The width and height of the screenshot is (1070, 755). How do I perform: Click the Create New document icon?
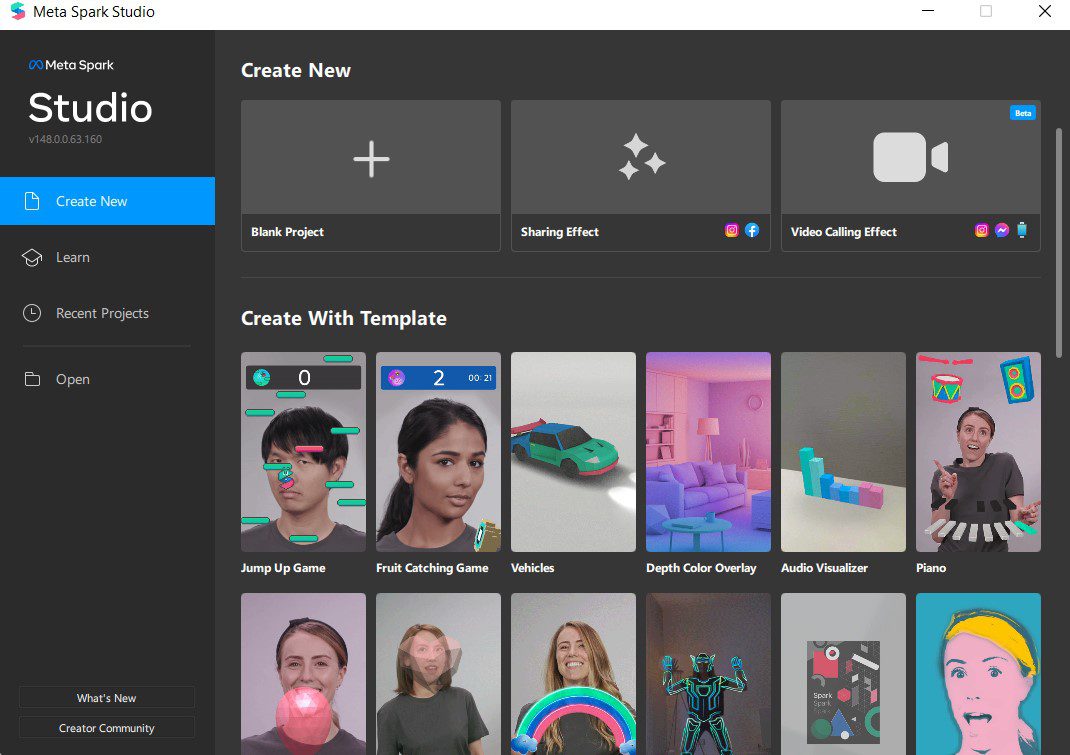point(33,201)
